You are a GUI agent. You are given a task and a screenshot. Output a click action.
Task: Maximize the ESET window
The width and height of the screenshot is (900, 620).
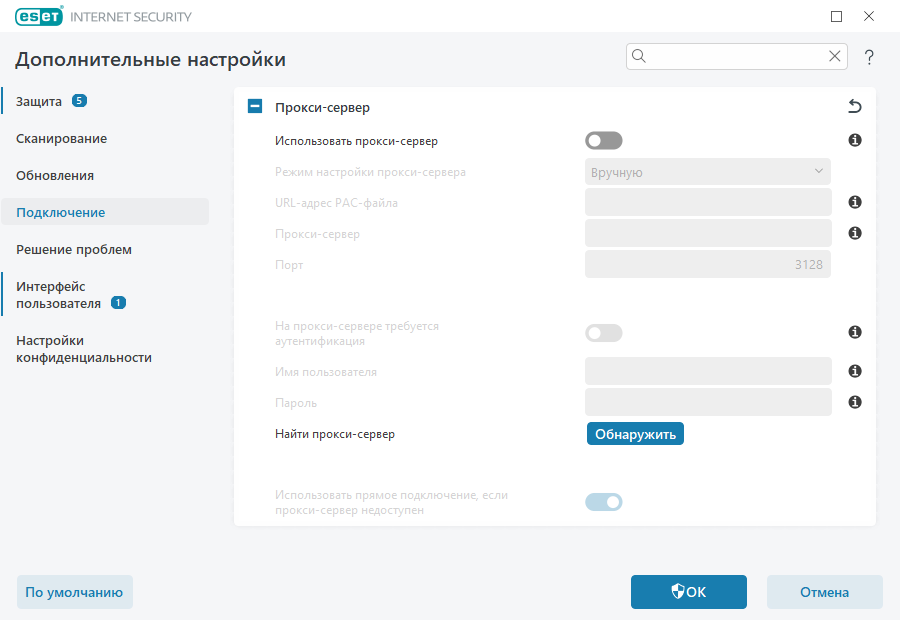point(836,17)
